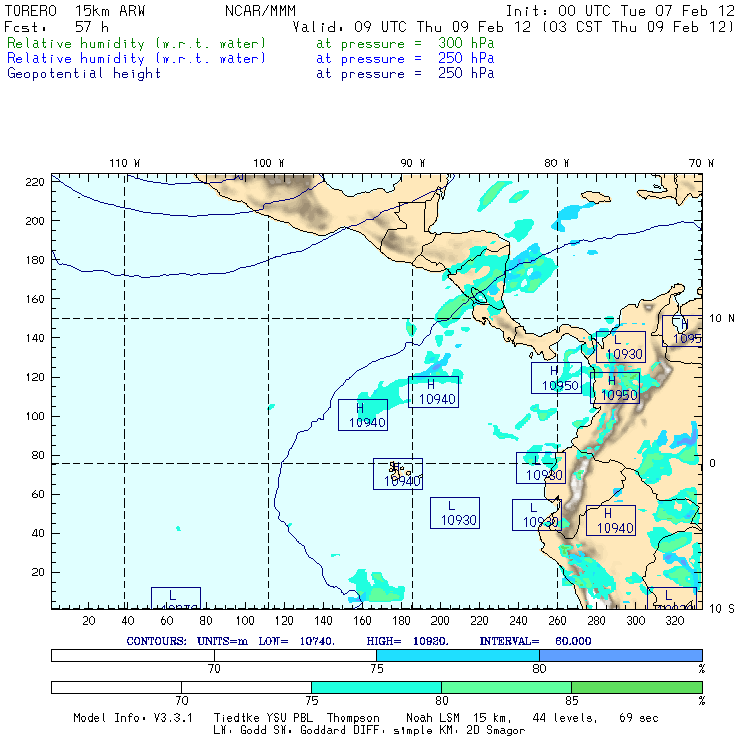Screen dimensions: 740x740
Task: Click the blue above-80% swatch in upper color bar
Action: (x=621, y=655)
